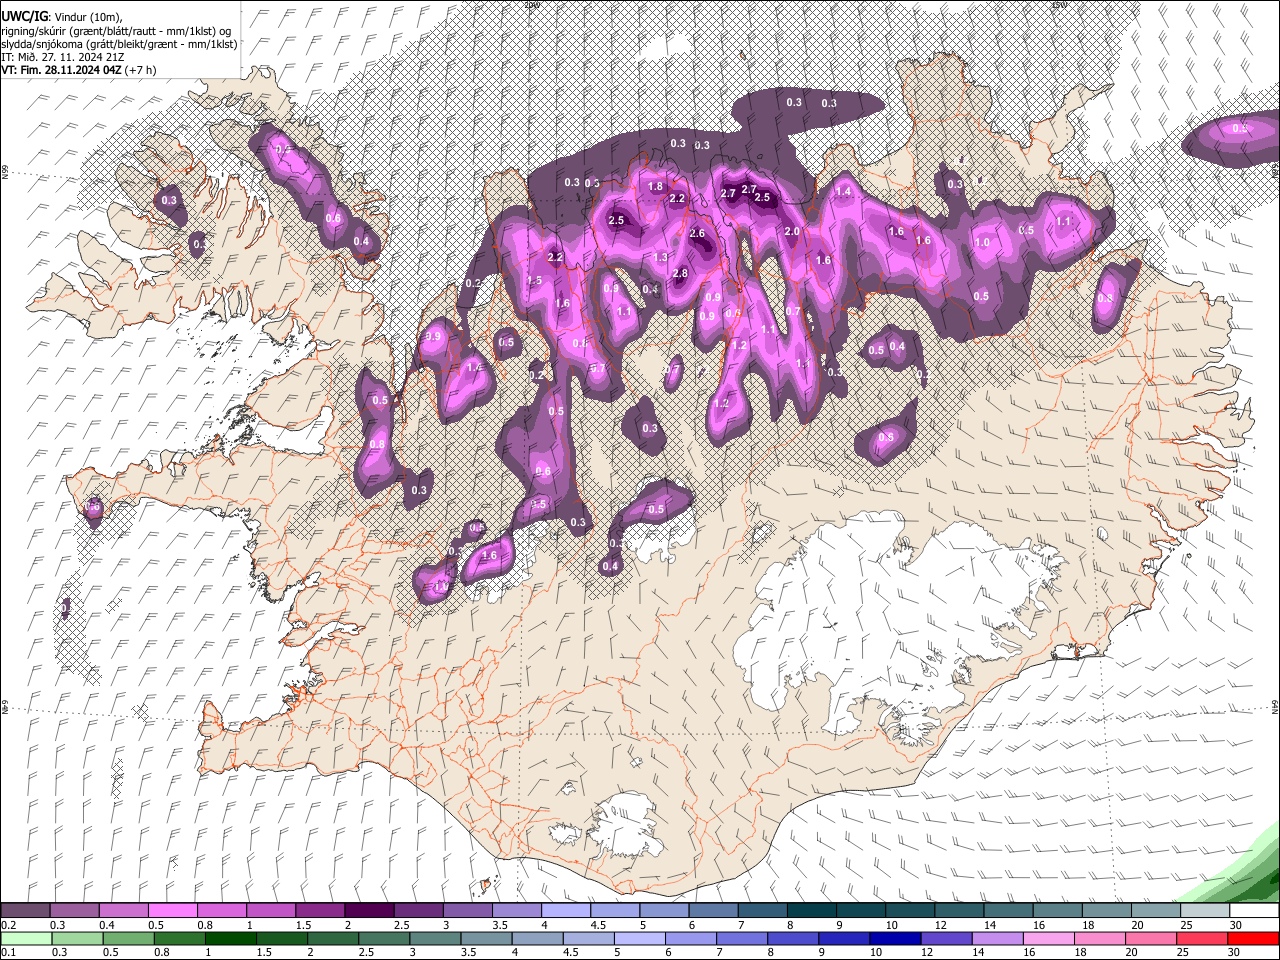
Task: Pick the darkest purple swatch labeled 2 in upper legend
Action: pos(369,911)
